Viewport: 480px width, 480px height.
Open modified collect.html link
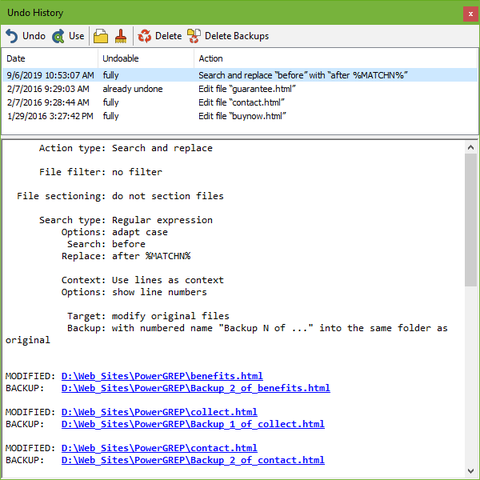(159, 412)
